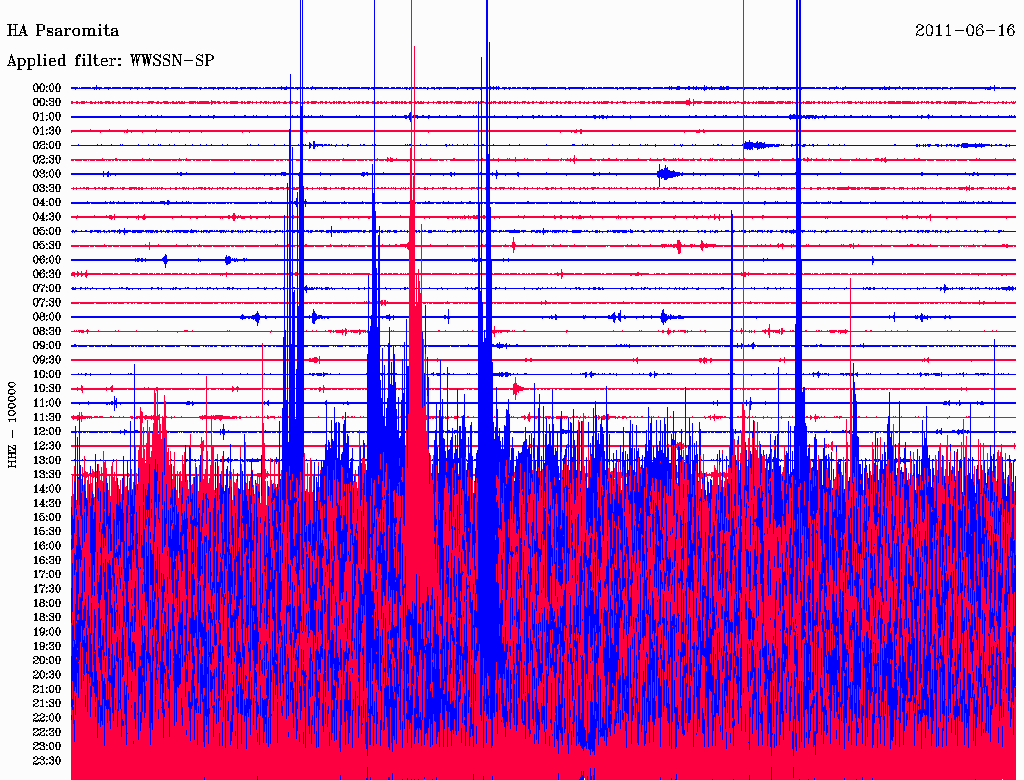Image resolution: width=1024 pixels, height=780 pixels.
Task: Click the 11:30 time label
Action: click(x=47, y=417)
